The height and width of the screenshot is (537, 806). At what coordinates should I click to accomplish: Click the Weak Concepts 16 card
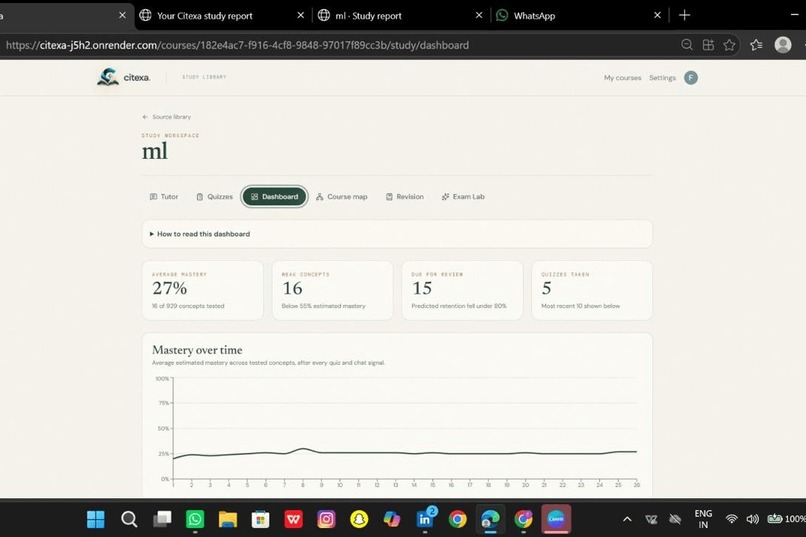pos(333,290)
